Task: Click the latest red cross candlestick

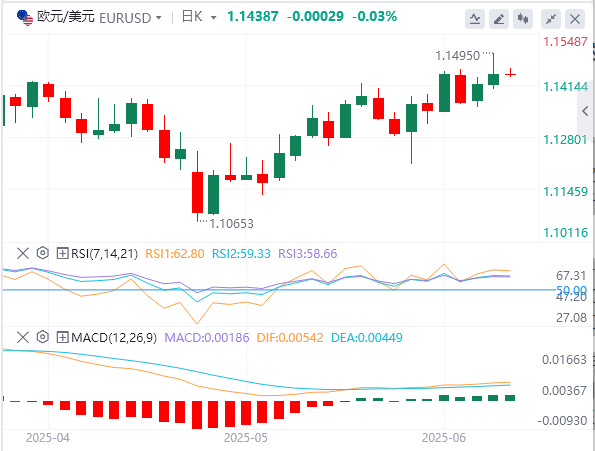Action: tap(510, 74)
